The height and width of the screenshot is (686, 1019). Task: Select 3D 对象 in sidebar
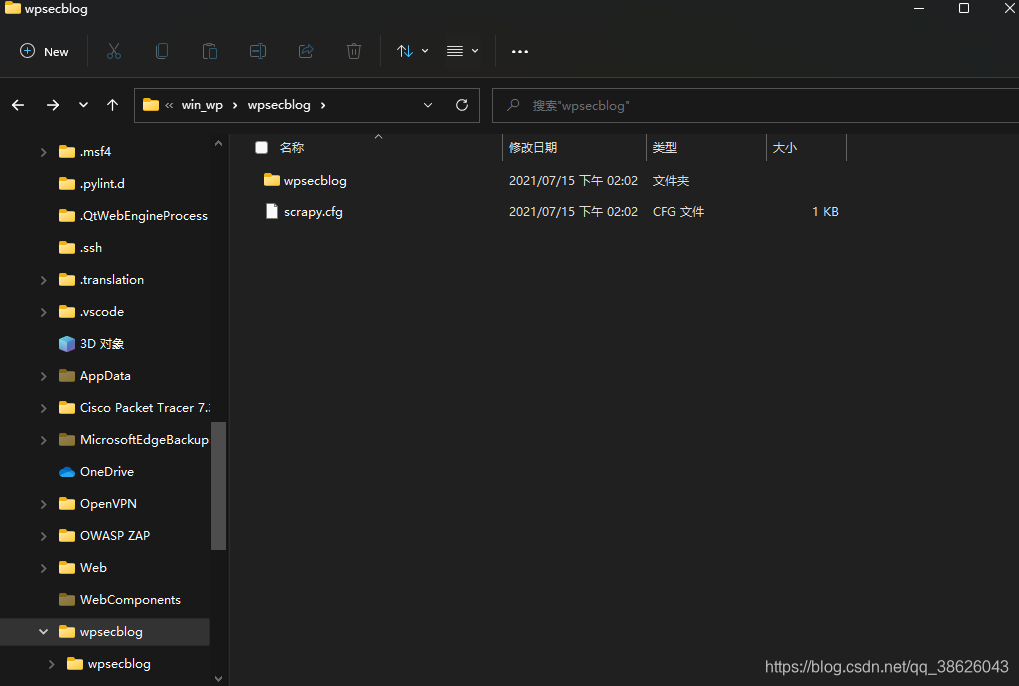pyautogui.click(x=102, y=344)
